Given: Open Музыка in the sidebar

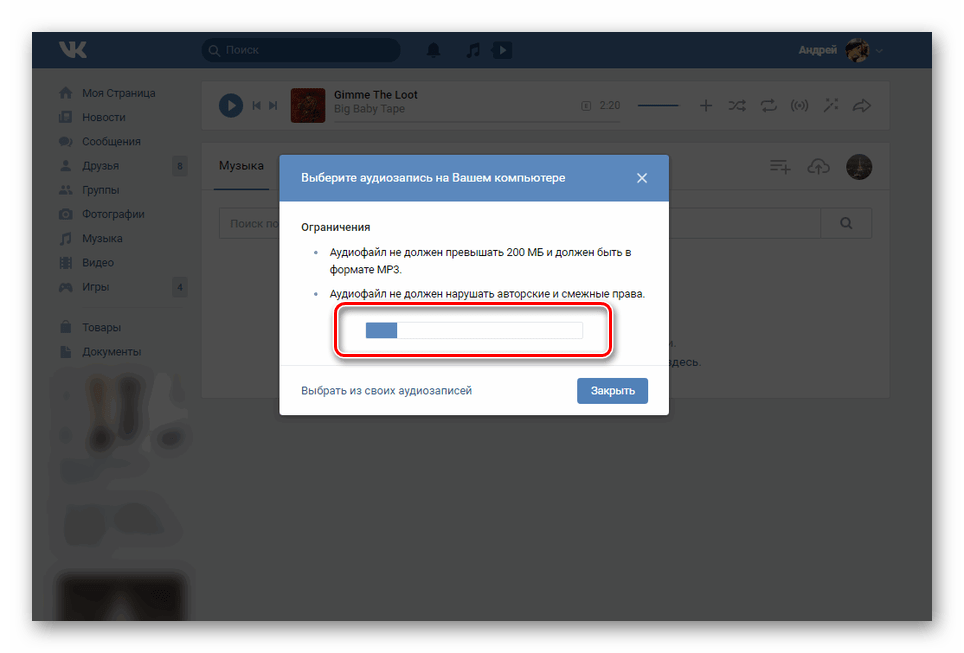Looking at the screenshot, I should point(102,238).
